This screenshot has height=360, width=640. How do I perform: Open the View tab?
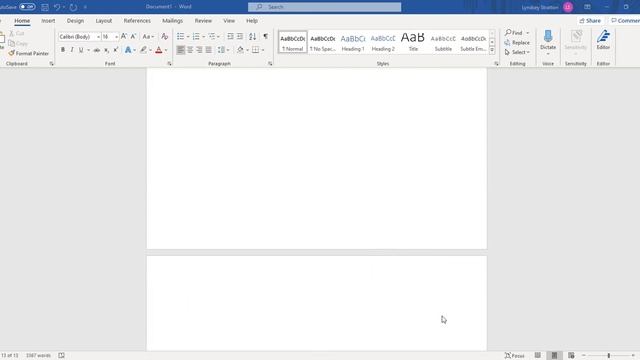click(229, 20)
